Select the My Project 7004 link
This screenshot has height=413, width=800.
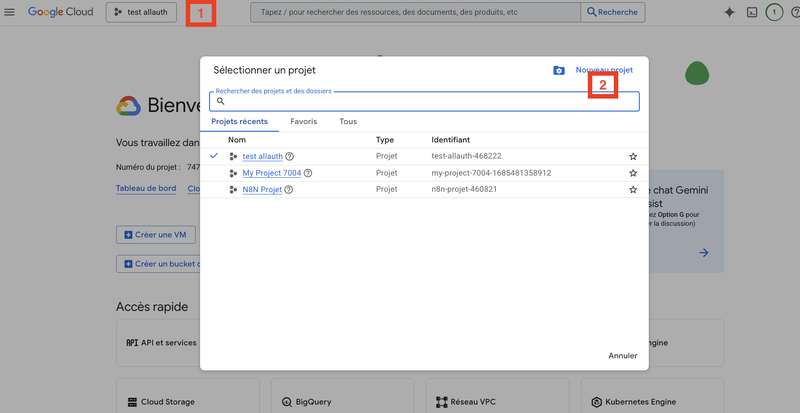271,173
